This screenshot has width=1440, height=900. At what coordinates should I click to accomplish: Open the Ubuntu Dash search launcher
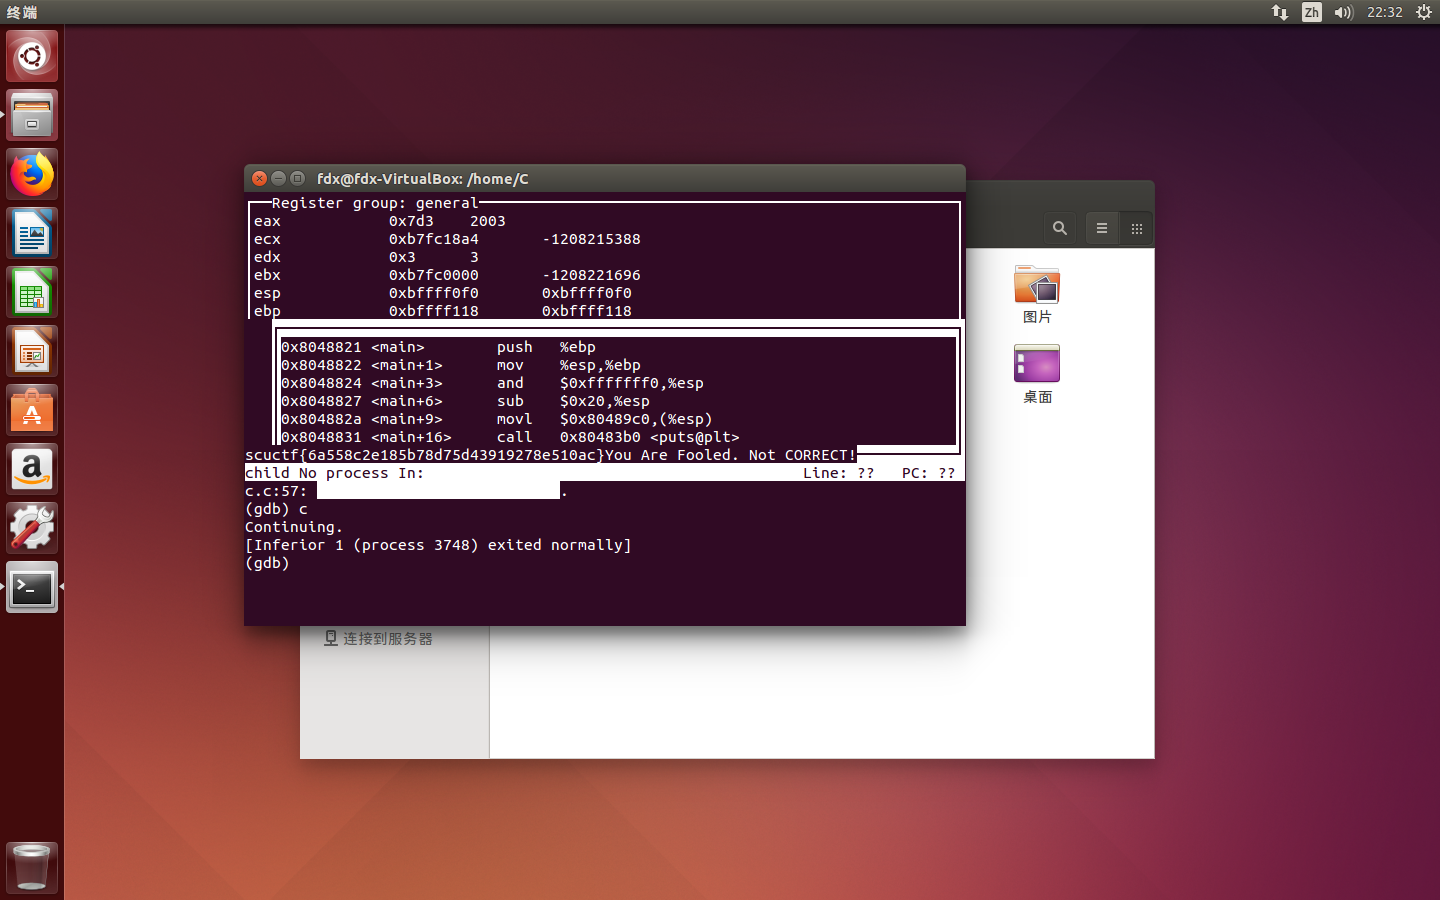tap(32, 56)
